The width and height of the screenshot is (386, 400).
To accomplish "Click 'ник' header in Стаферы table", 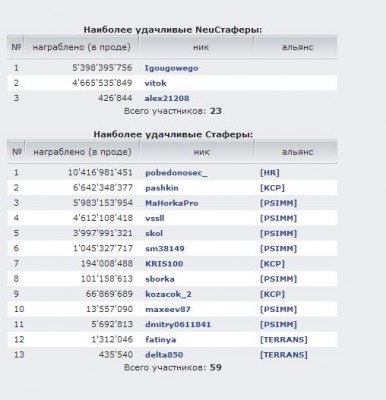I will [x=202, y=152].
